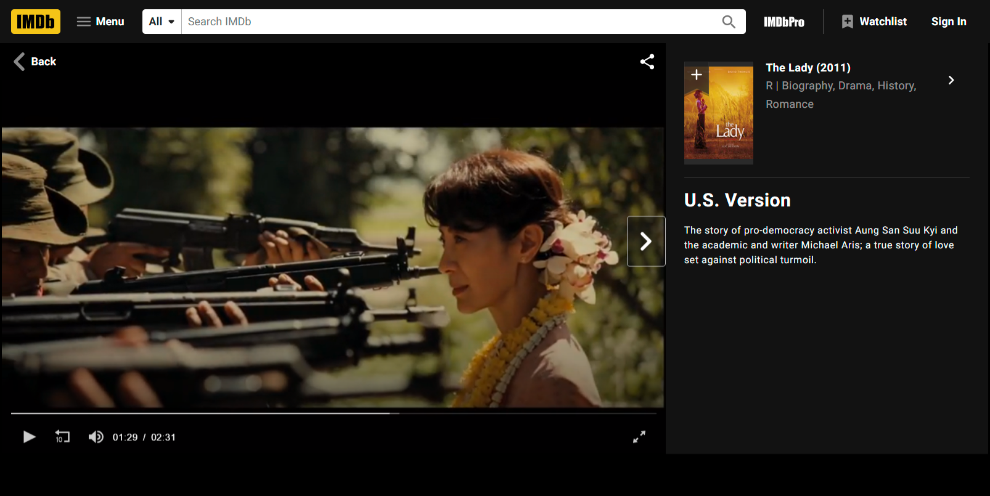This screenshot has height=496, width=990.
Task: Open the hamburger Menu
Action: coord(100,21)
